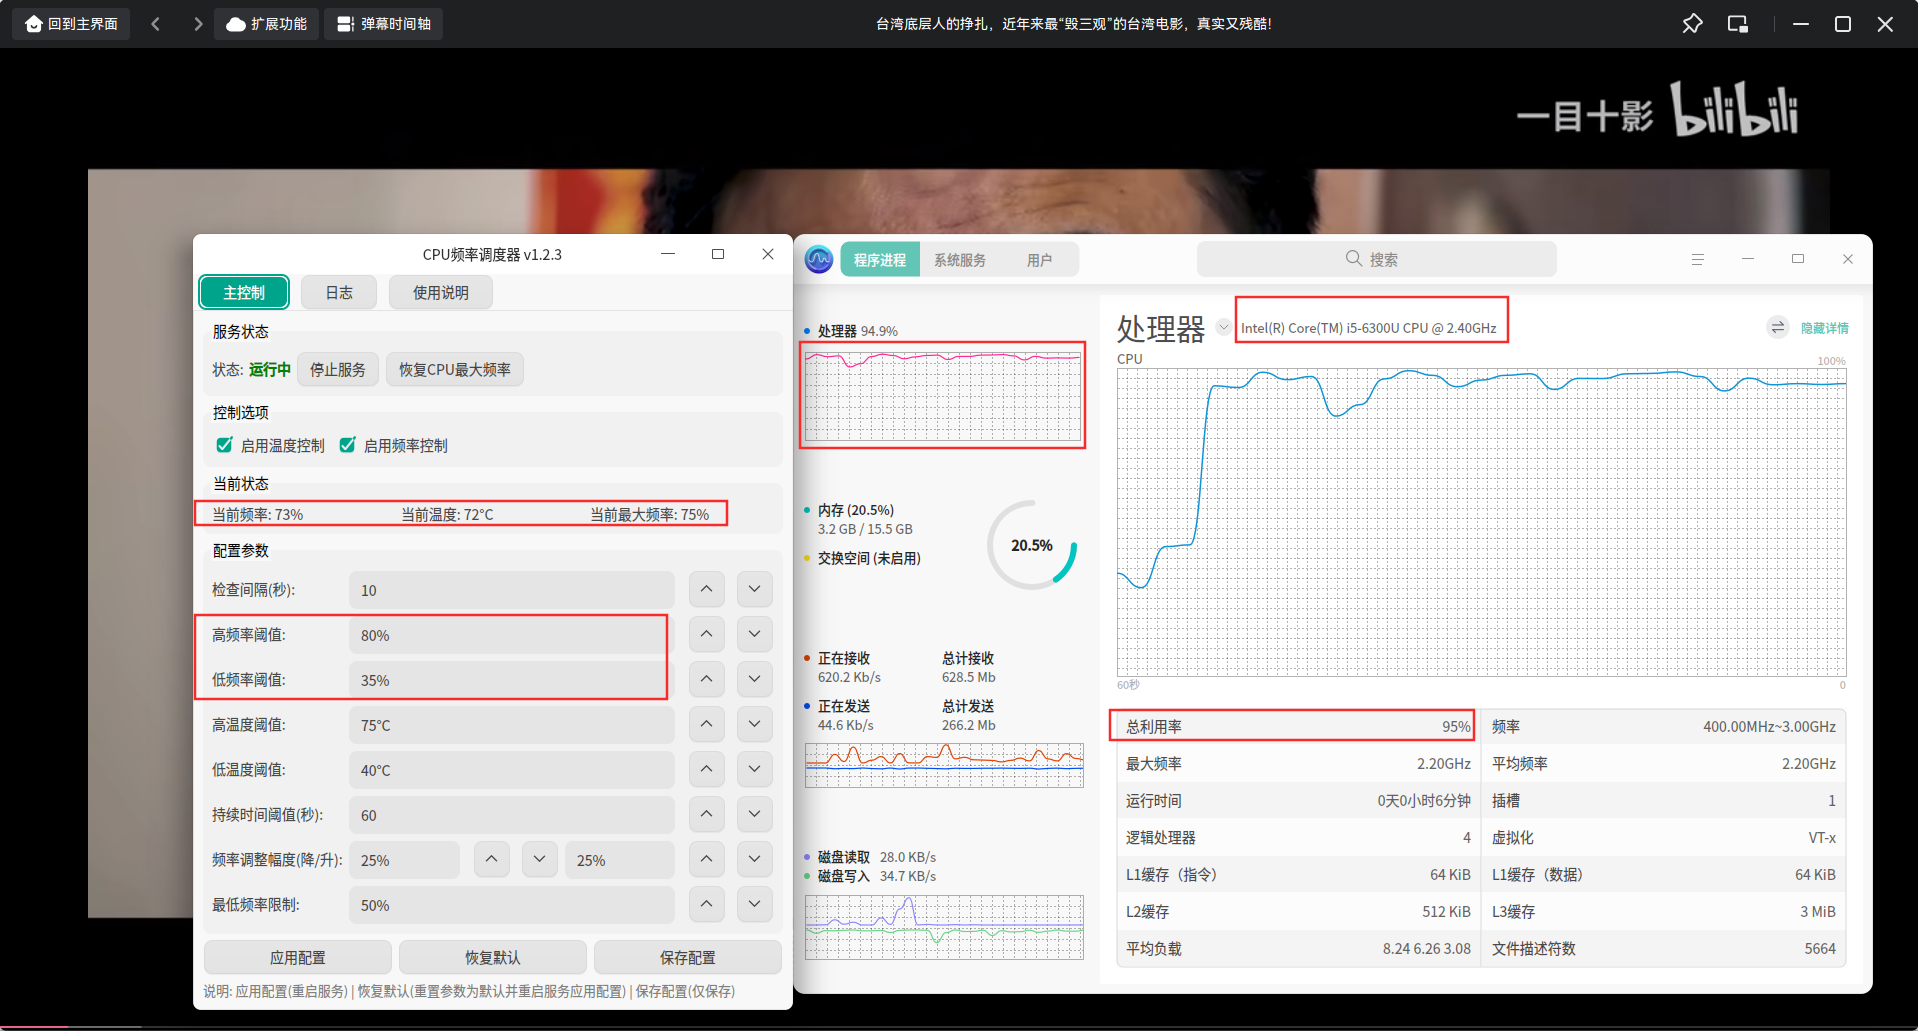The image size is (1918, 1031).
Task: Toggle 启用频率控制 checkbox
Action: (x=348, y=445)
